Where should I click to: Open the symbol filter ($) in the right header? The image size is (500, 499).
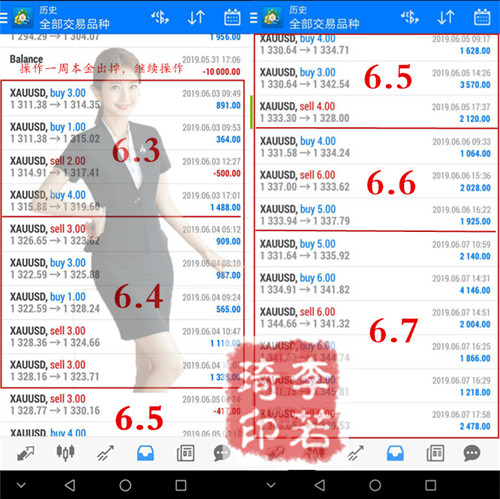coord(410,17)
